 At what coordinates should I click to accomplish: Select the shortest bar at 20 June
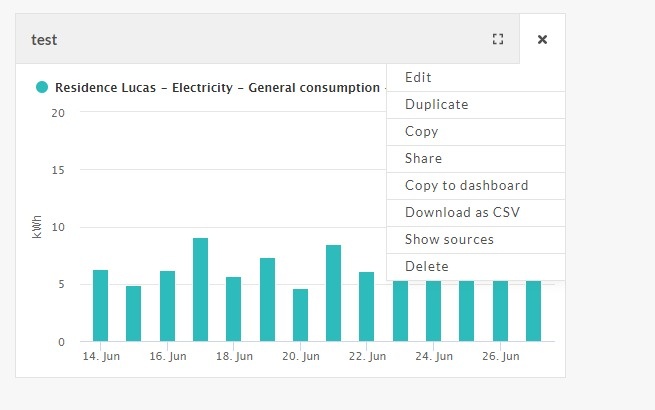[x=300, y=315]
